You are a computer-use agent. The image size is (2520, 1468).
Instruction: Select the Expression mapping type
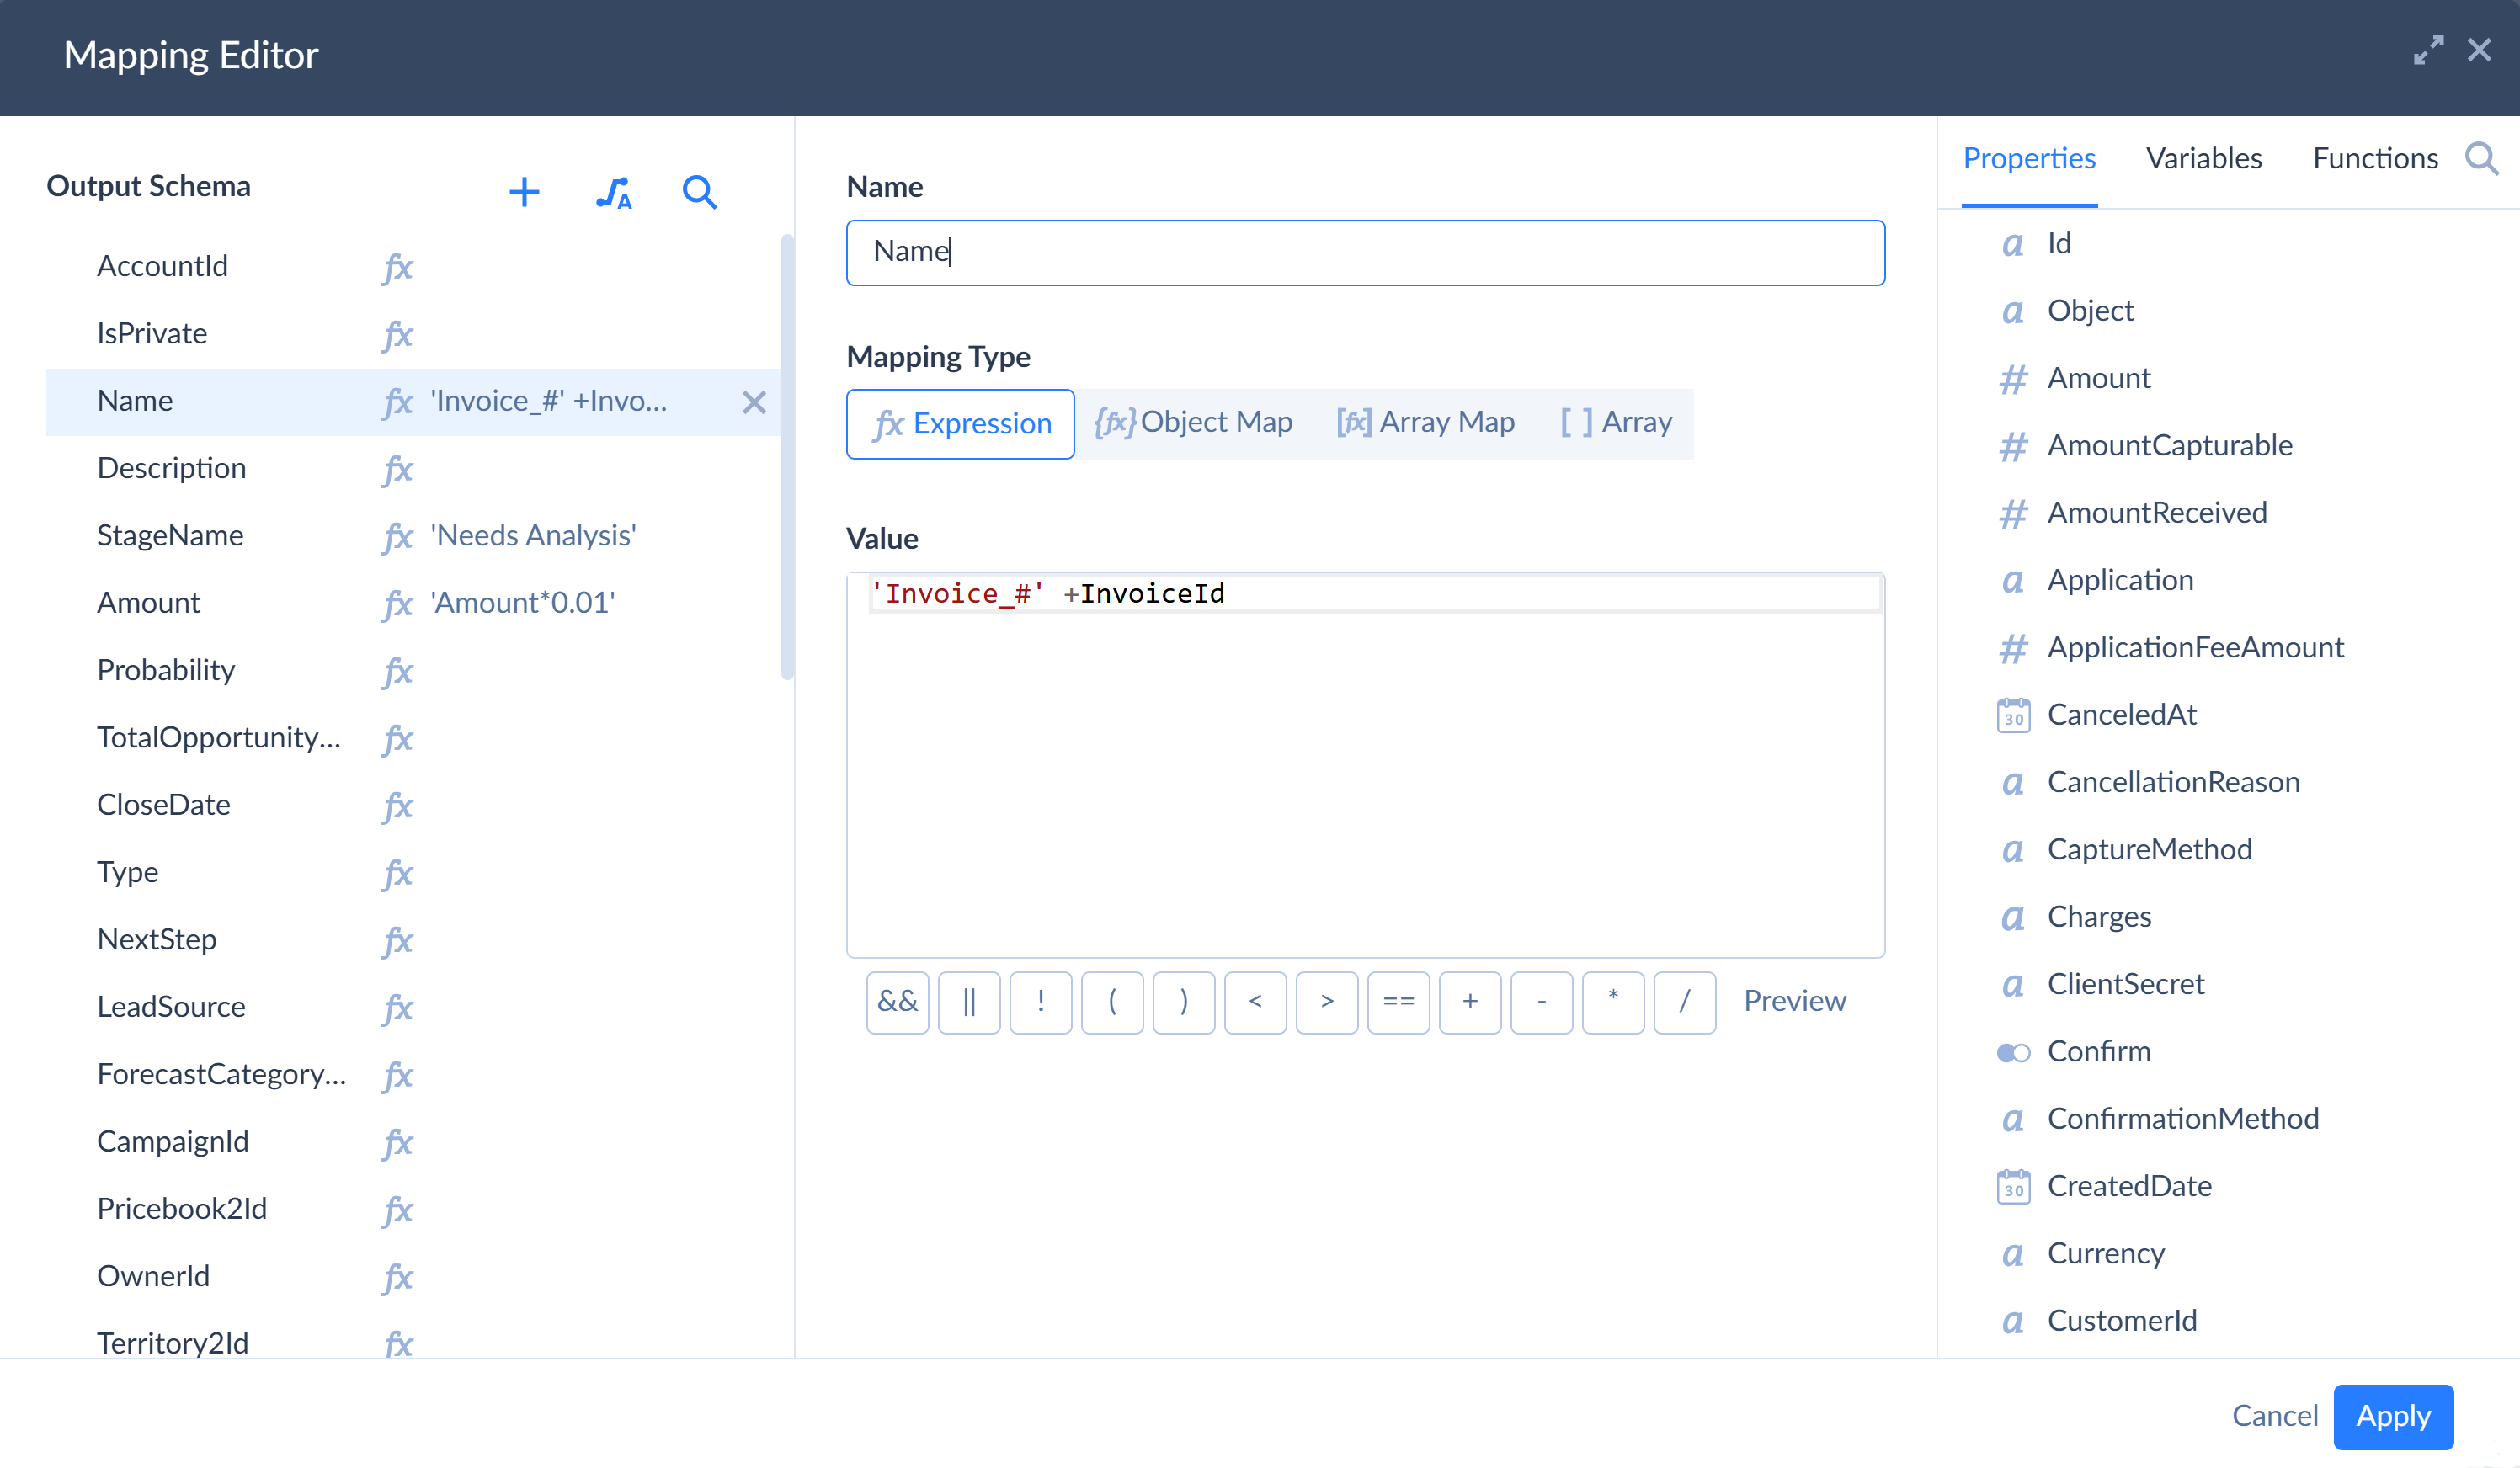click(x=960, y=424)
